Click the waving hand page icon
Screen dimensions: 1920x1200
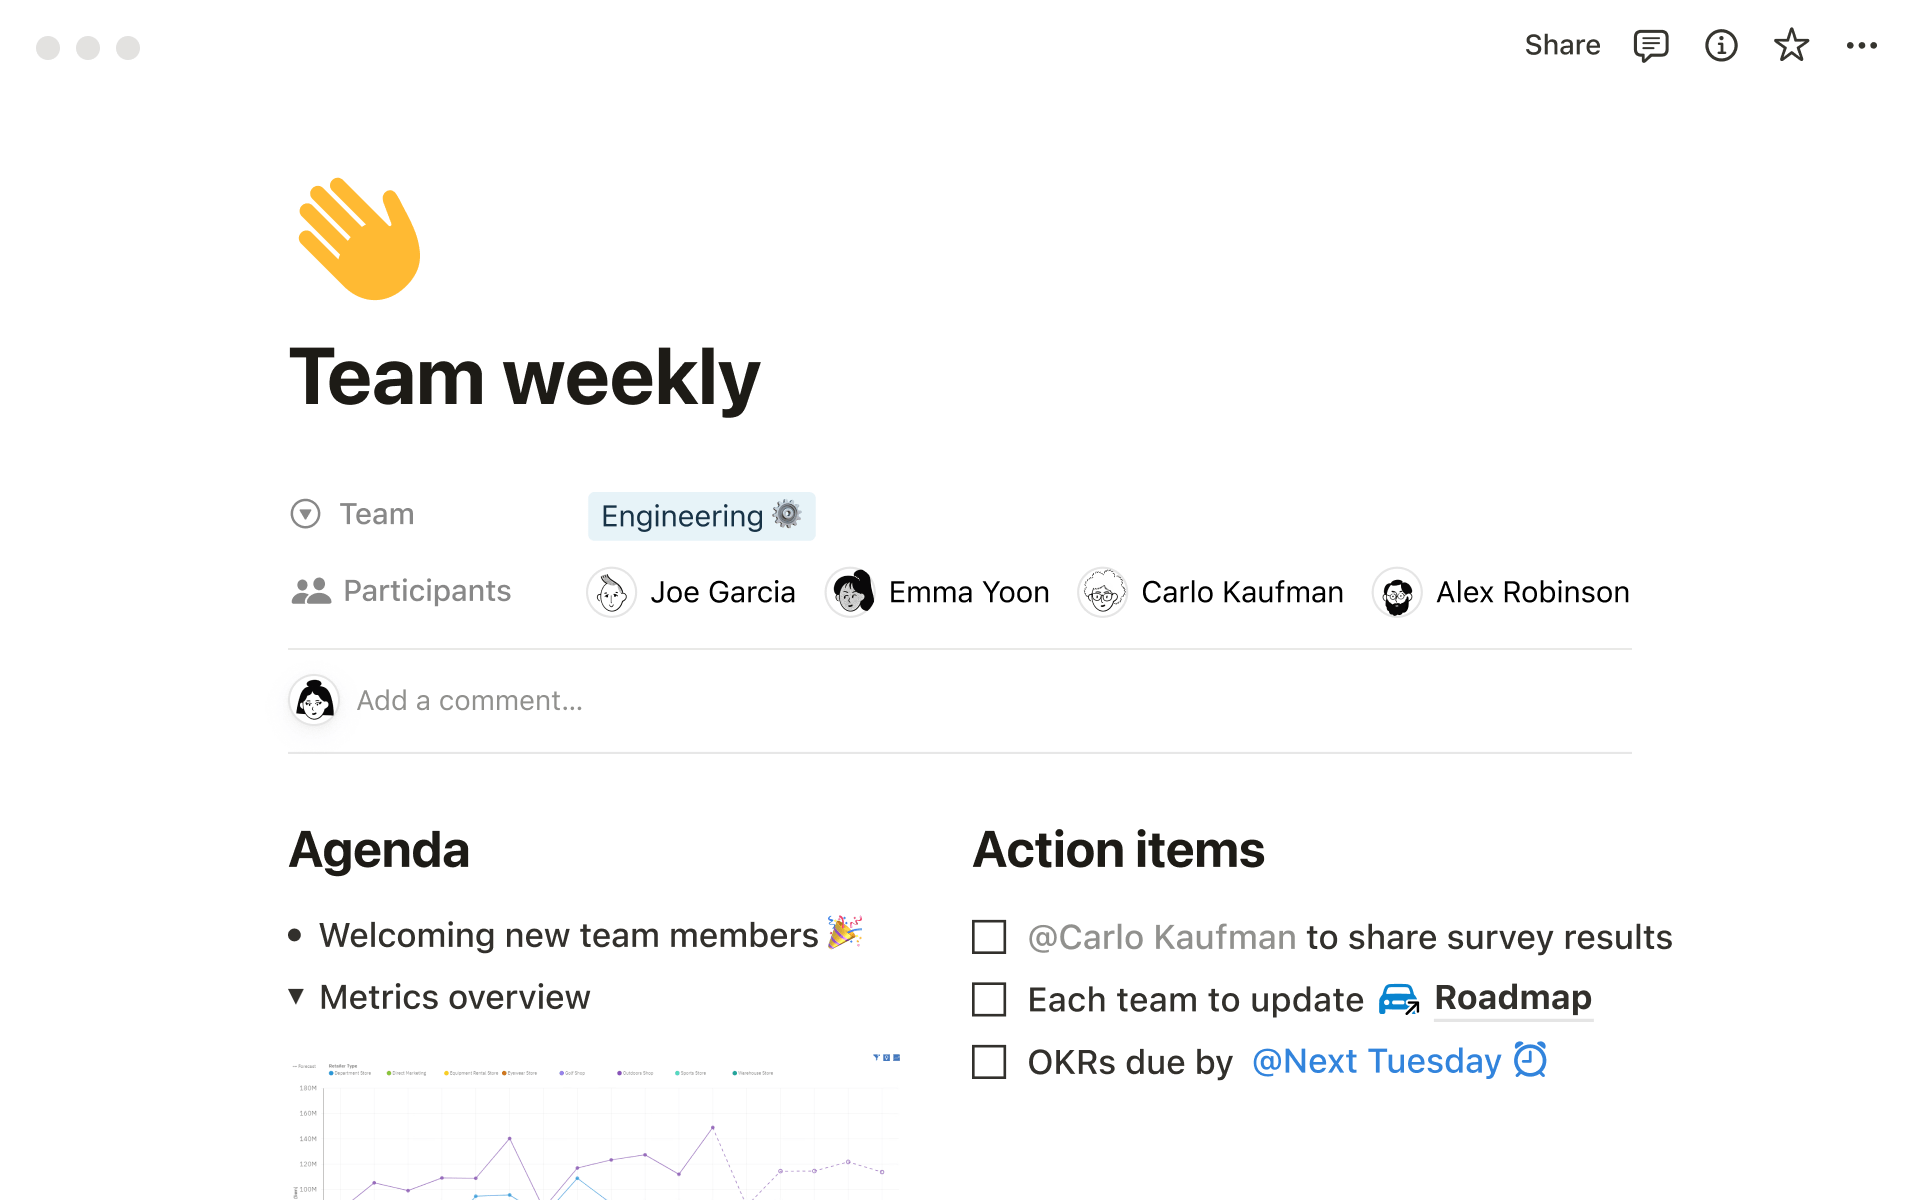click(360, 239)
